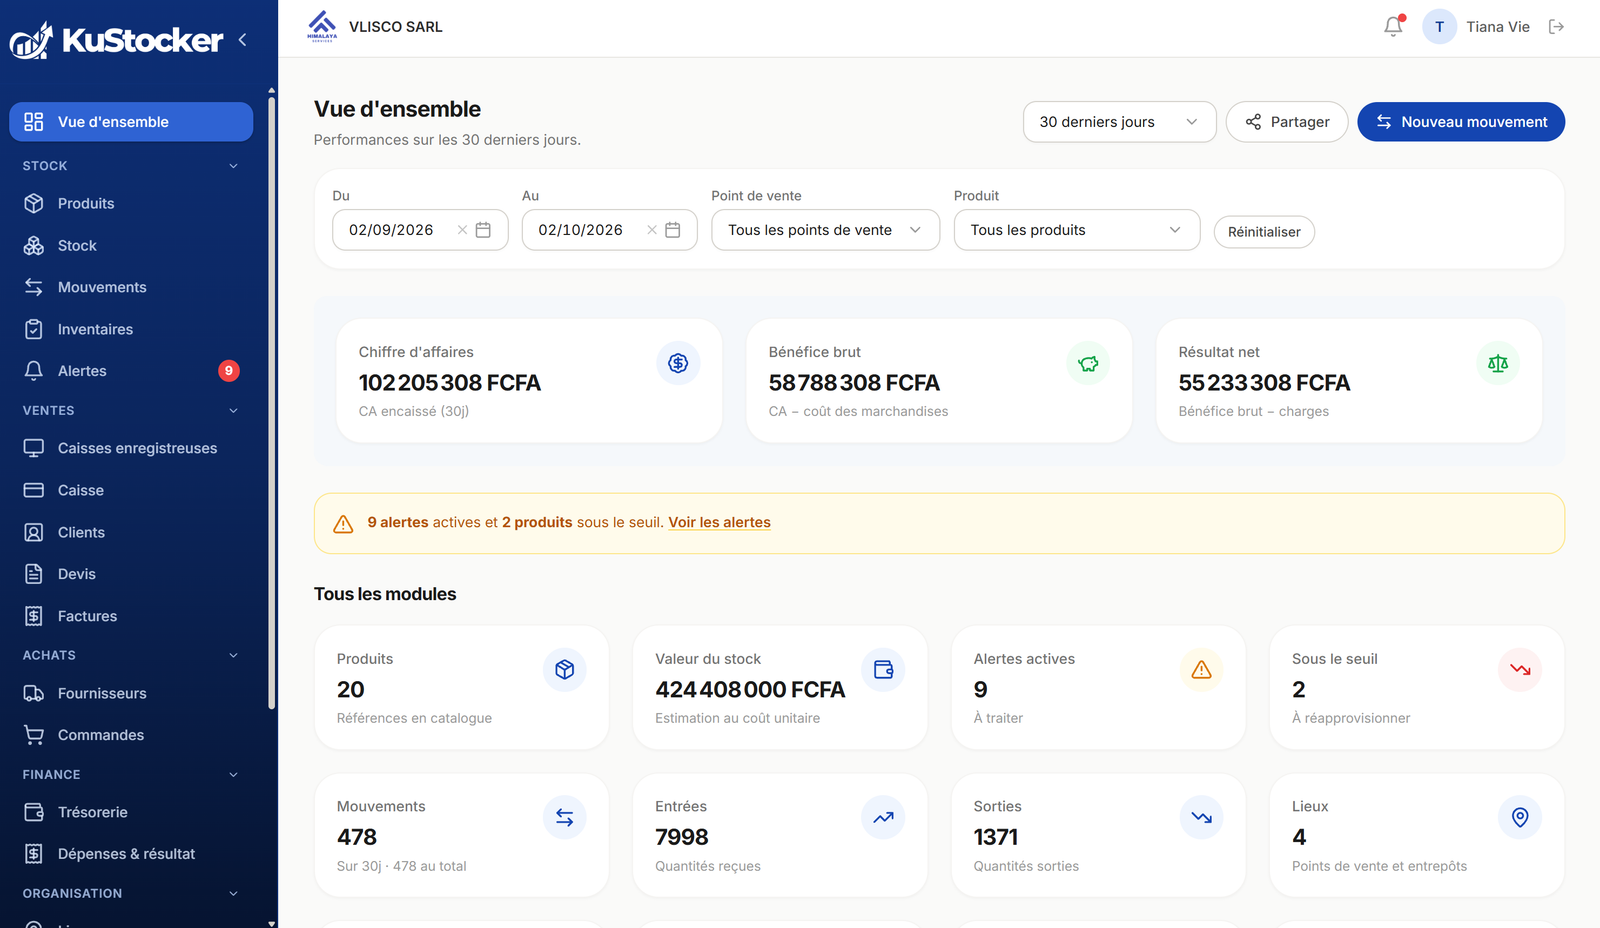Open the Tous les produits dropdown

coord(1076,230)
